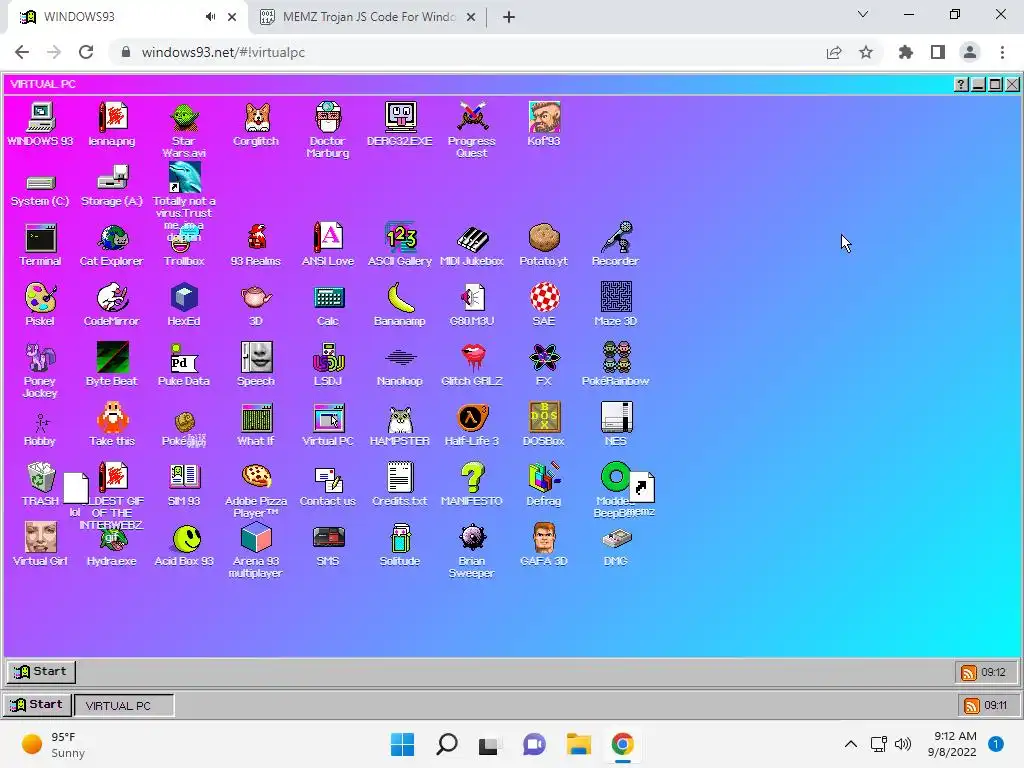This screenshot has width=1024, height=768.
Task: Open the Doctor Marburg icon
Action: point(328,118)
